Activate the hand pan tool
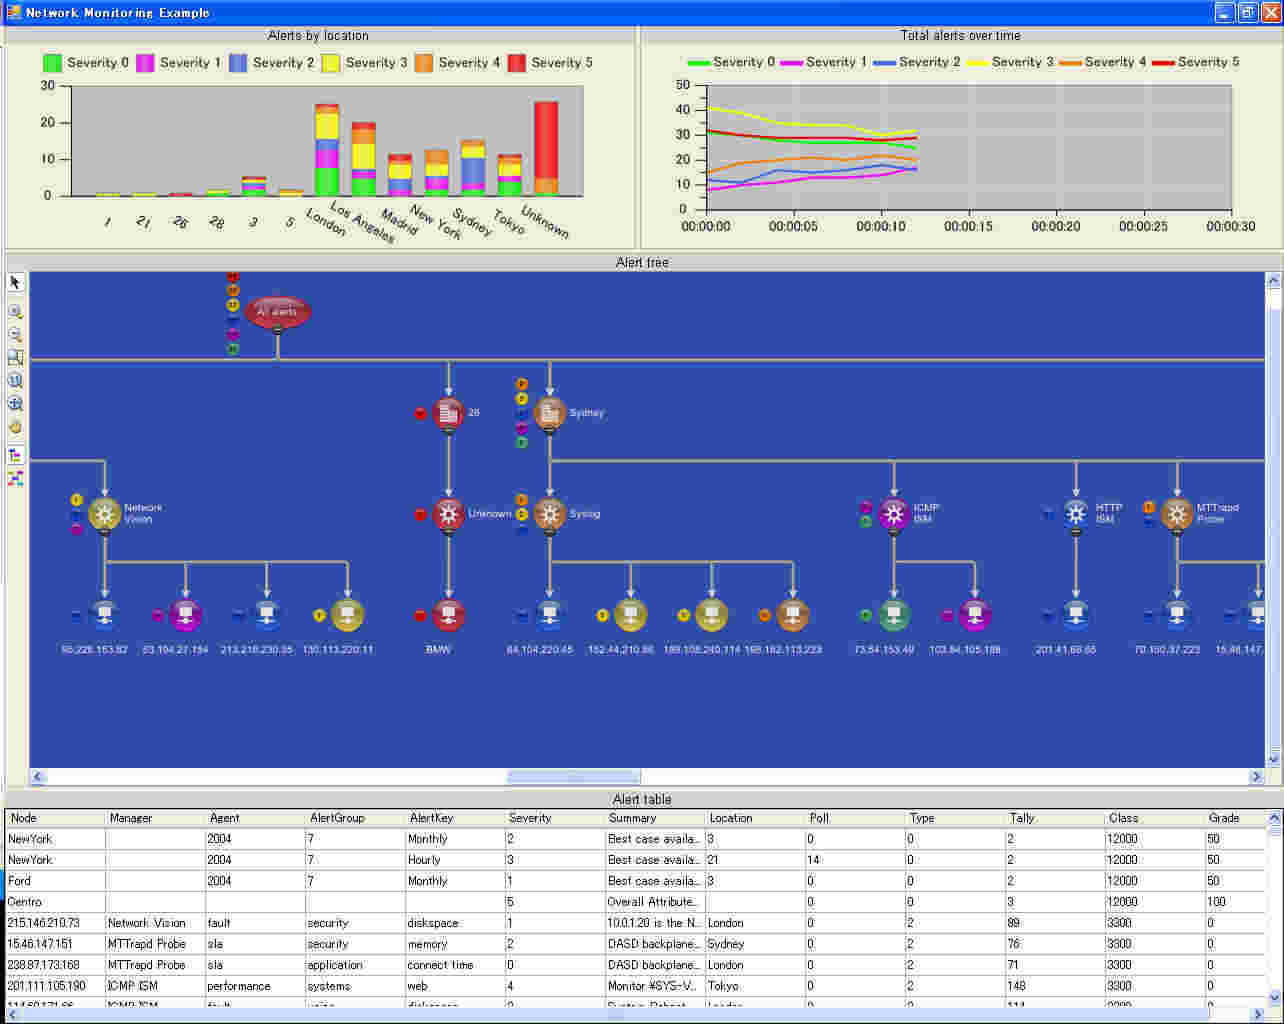 (x=15, y=427)
